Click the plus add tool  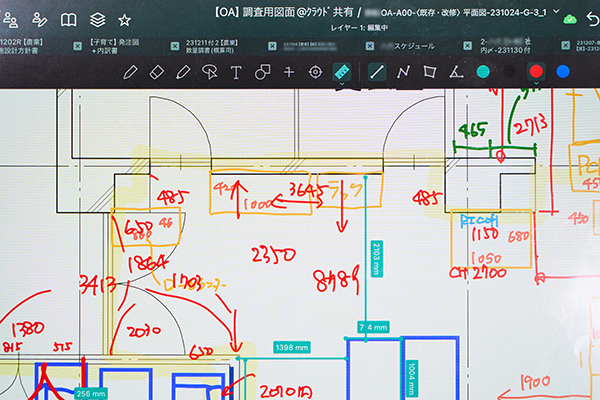click(289, 72)
